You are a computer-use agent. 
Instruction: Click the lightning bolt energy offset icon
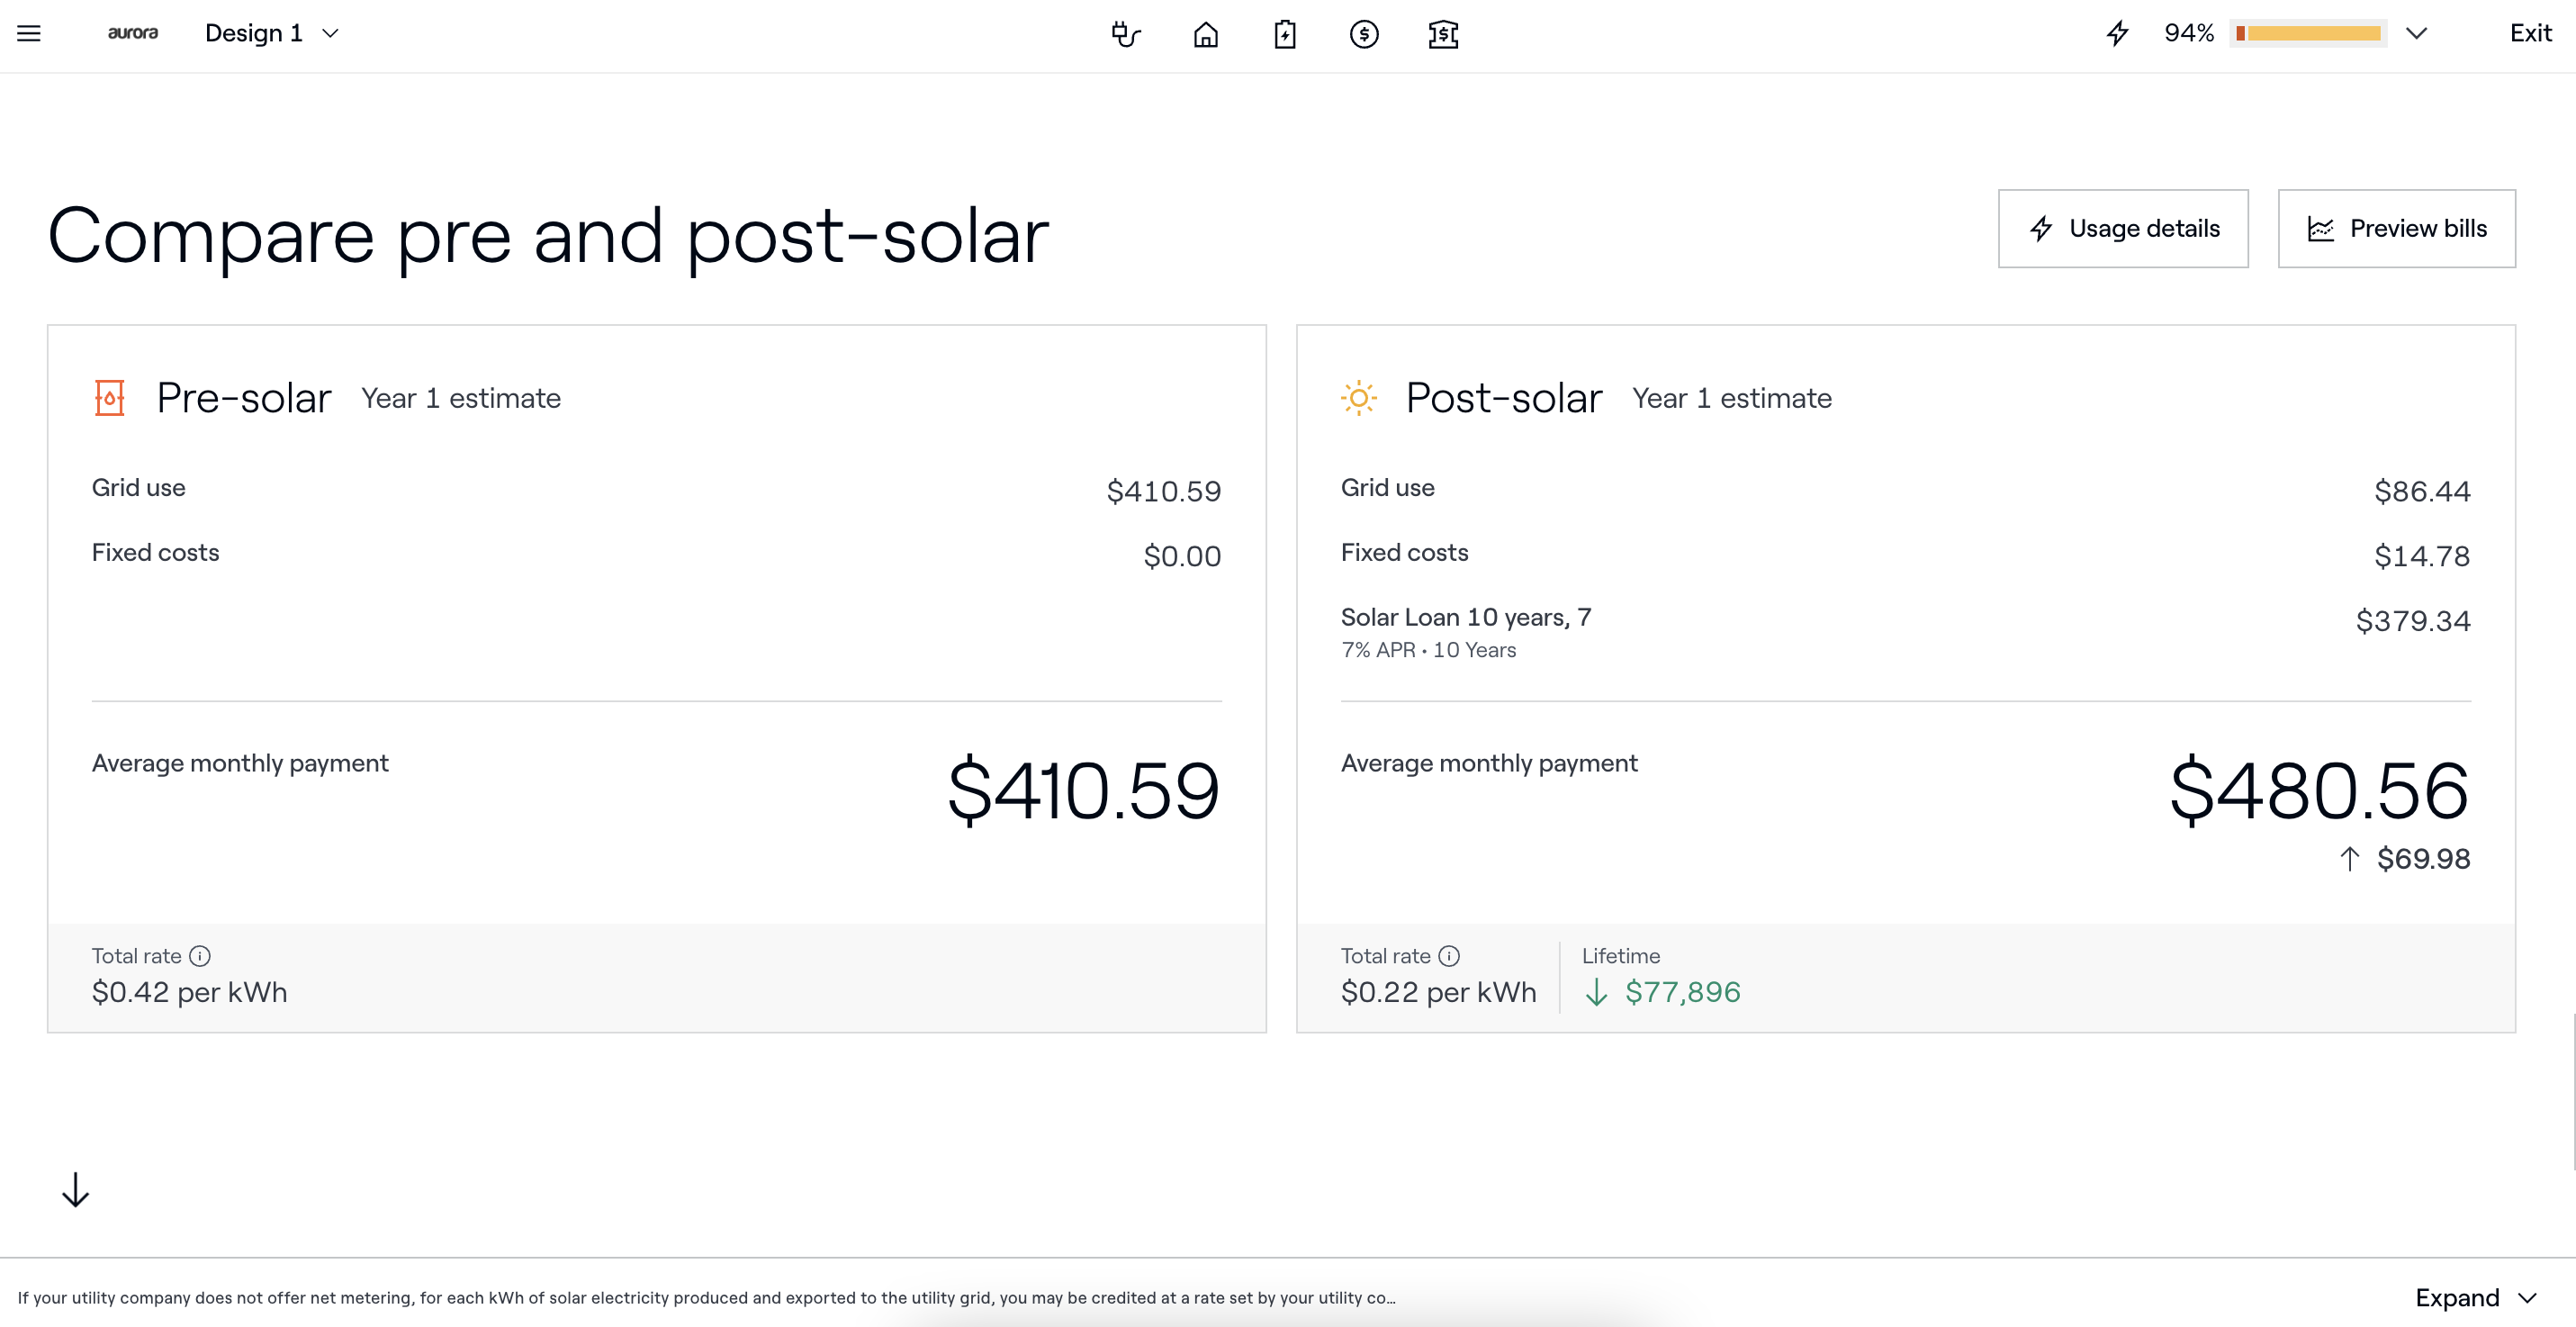tap(2117, 34)
